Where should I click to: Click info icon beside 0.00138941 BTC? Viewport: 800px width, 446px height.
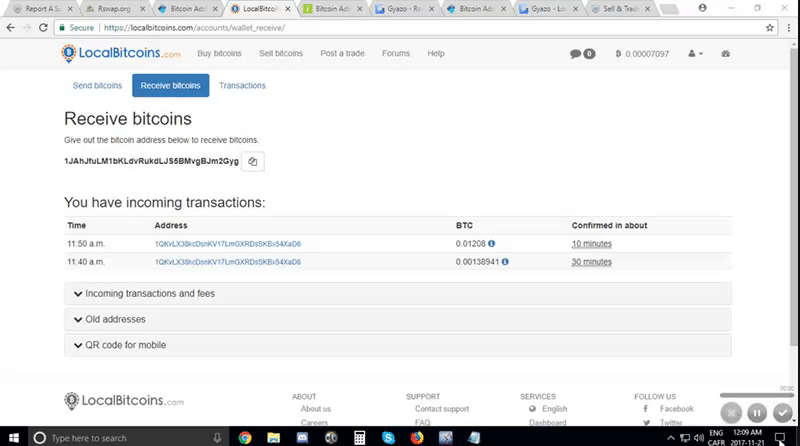pyautogui.click(x=505, y=262)
